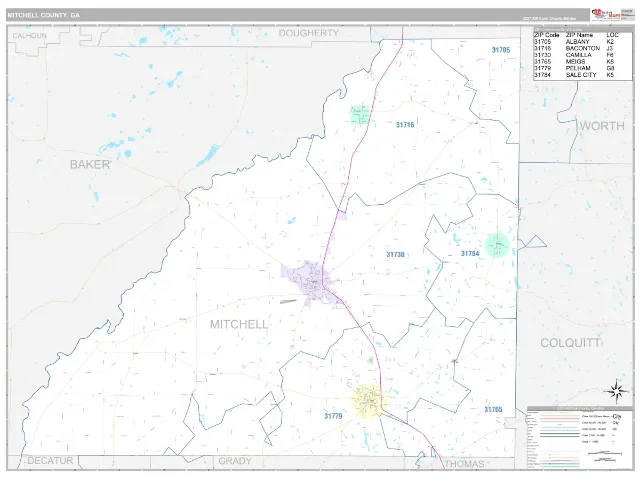Click the publisher logo in the header
640x480 pixels.
click(606, 14)
